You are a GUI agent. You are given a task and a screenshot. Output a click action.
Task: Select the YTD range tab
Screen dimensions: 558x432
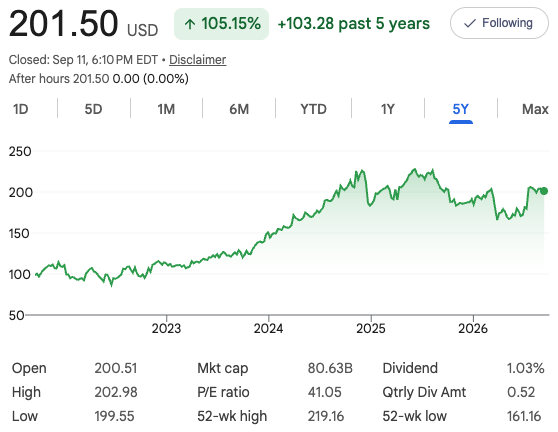(x=313, y=109)
